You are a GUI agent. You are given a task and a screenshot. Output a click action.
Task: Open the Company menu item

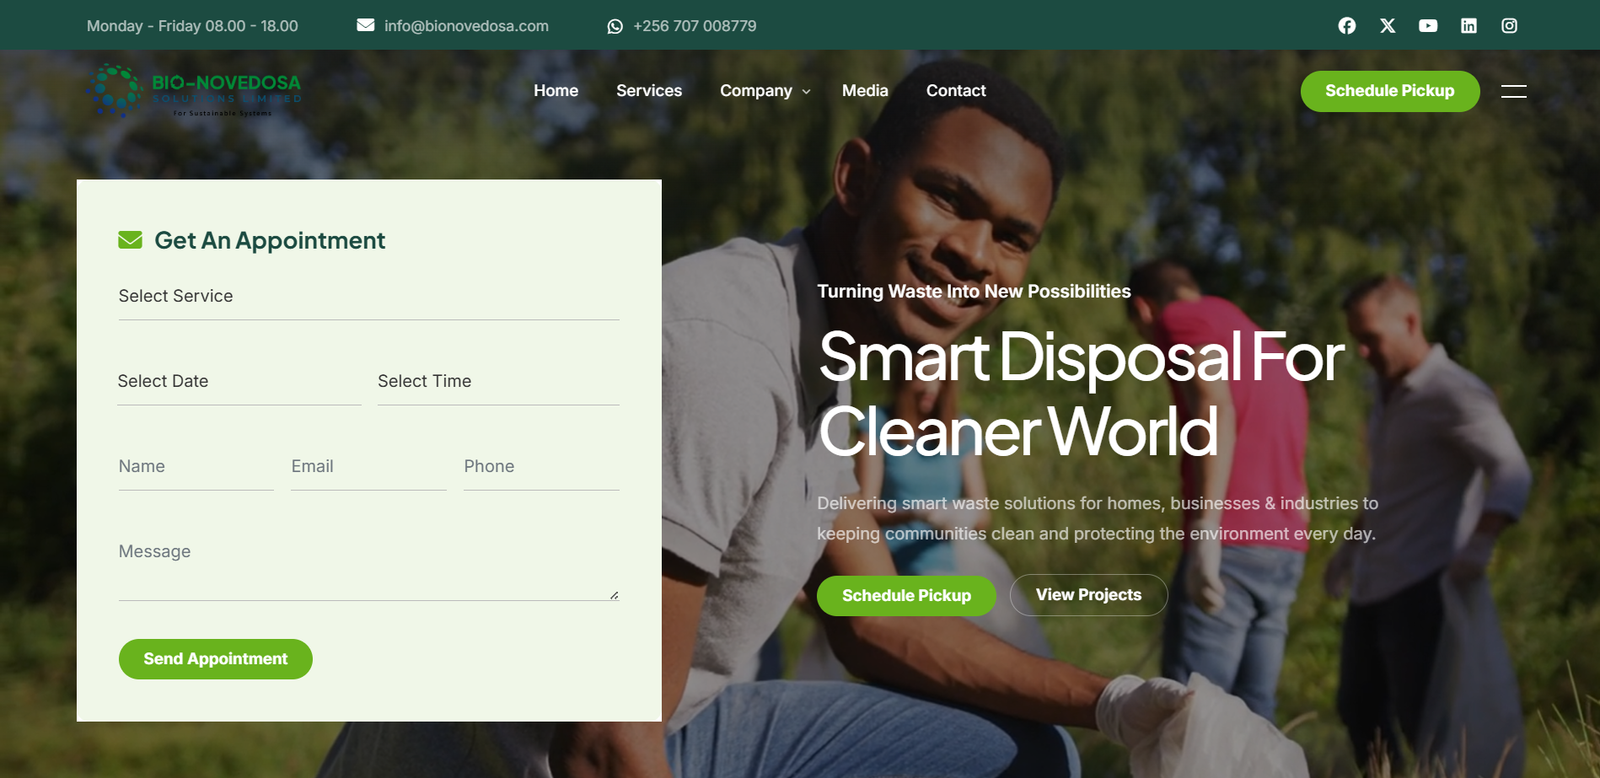[756, 90]
